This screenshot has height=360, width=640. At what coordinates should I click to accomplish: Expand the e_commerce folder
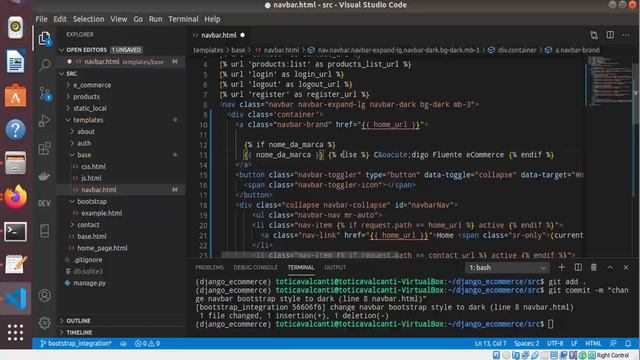pyautogui.click(x=92, y=85)
